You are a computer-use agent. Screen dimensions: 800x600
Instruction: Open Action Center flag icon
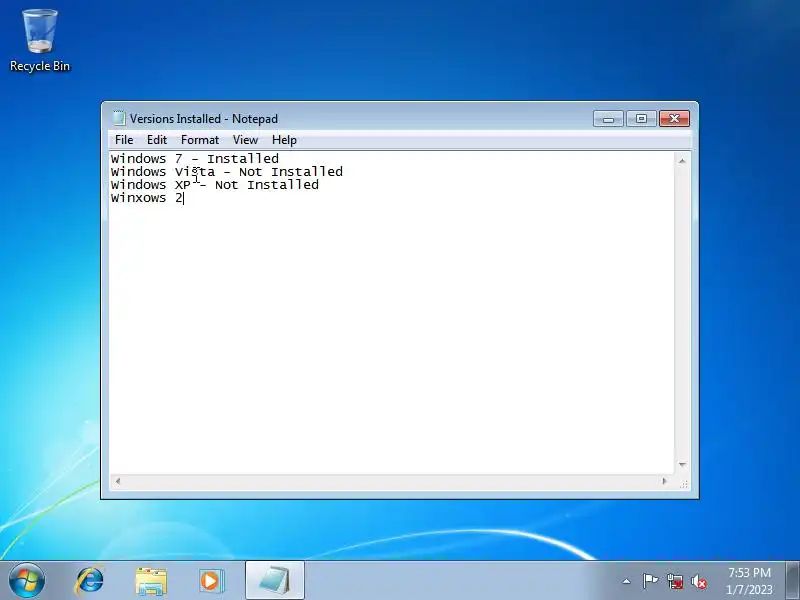point(650,581)
